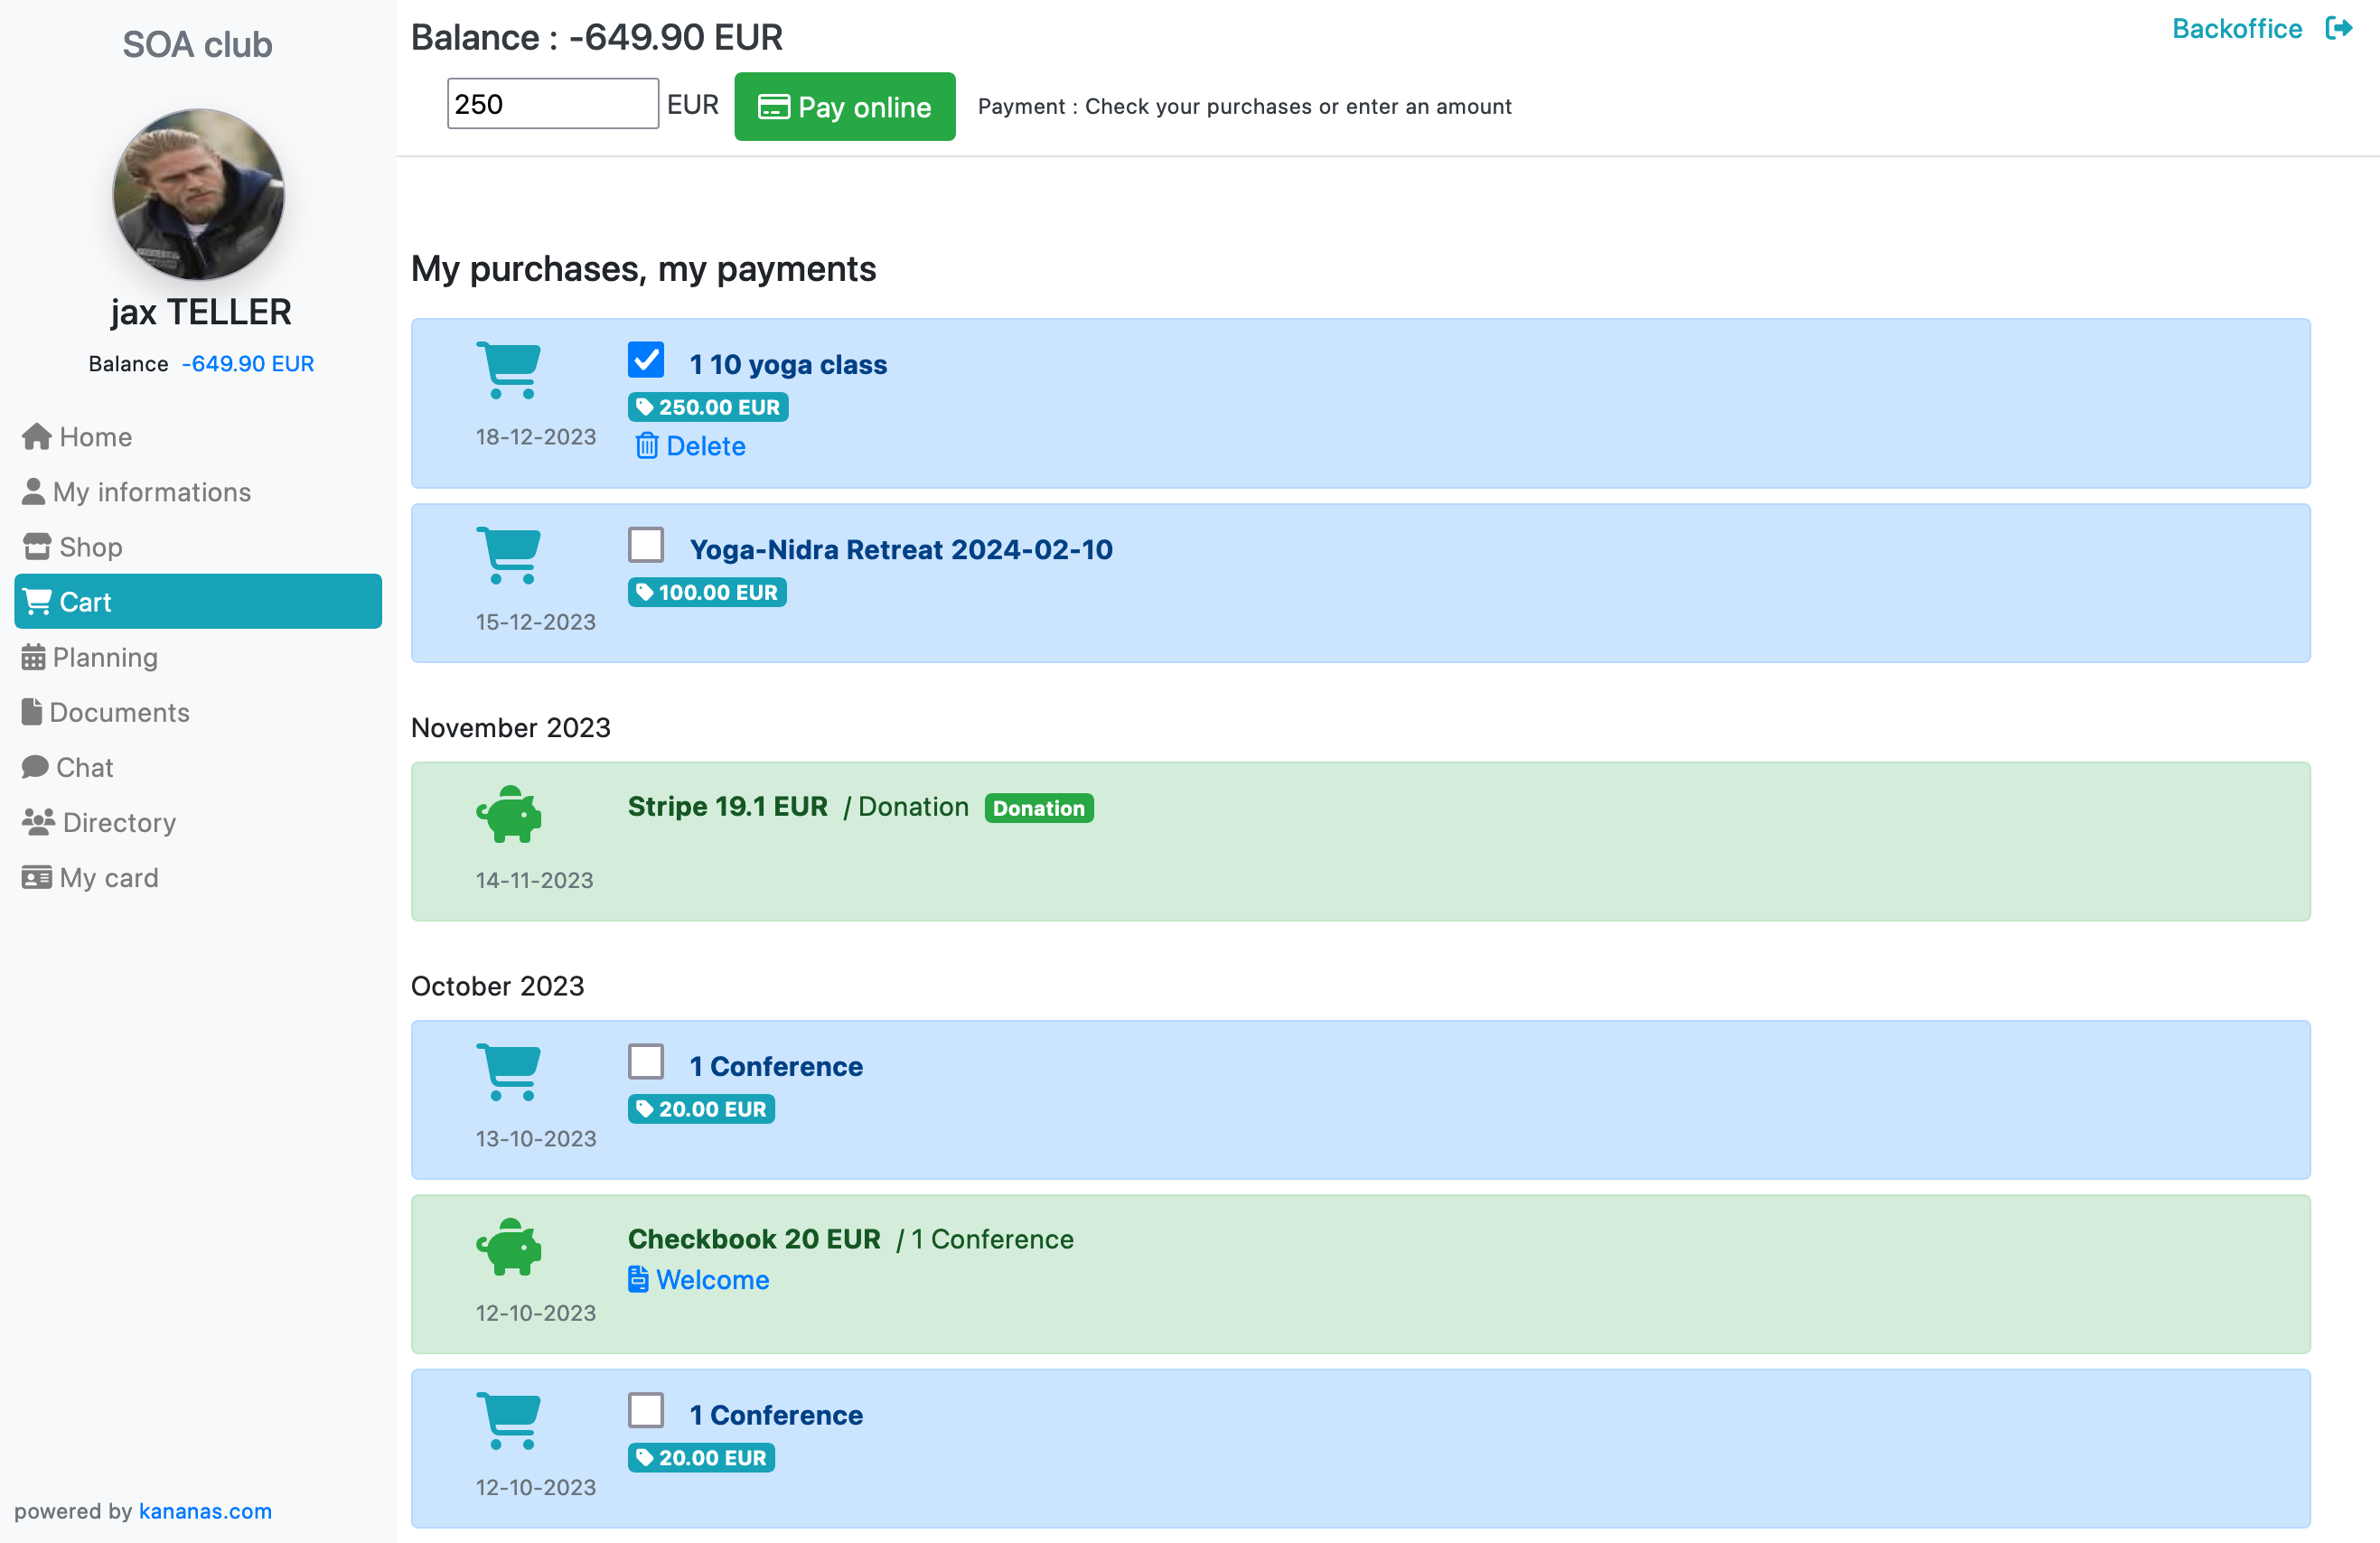The width and height of the screenshot is (2380, 1543).
Task: Click the price tag icon on 100.00 EUR badge
Action: tap(645, 592)
